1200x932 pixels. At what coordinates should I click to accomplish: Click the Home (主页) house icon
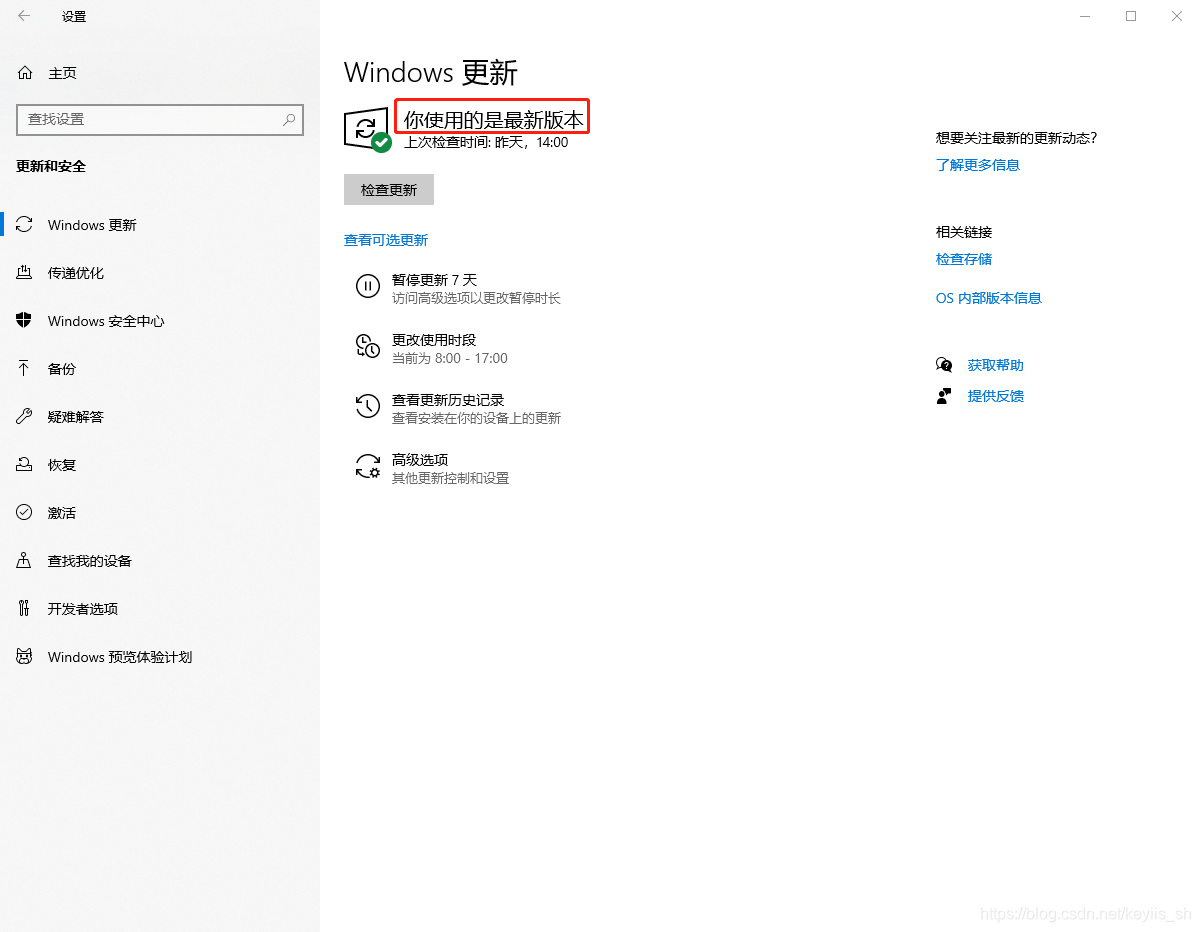point(25,73)
